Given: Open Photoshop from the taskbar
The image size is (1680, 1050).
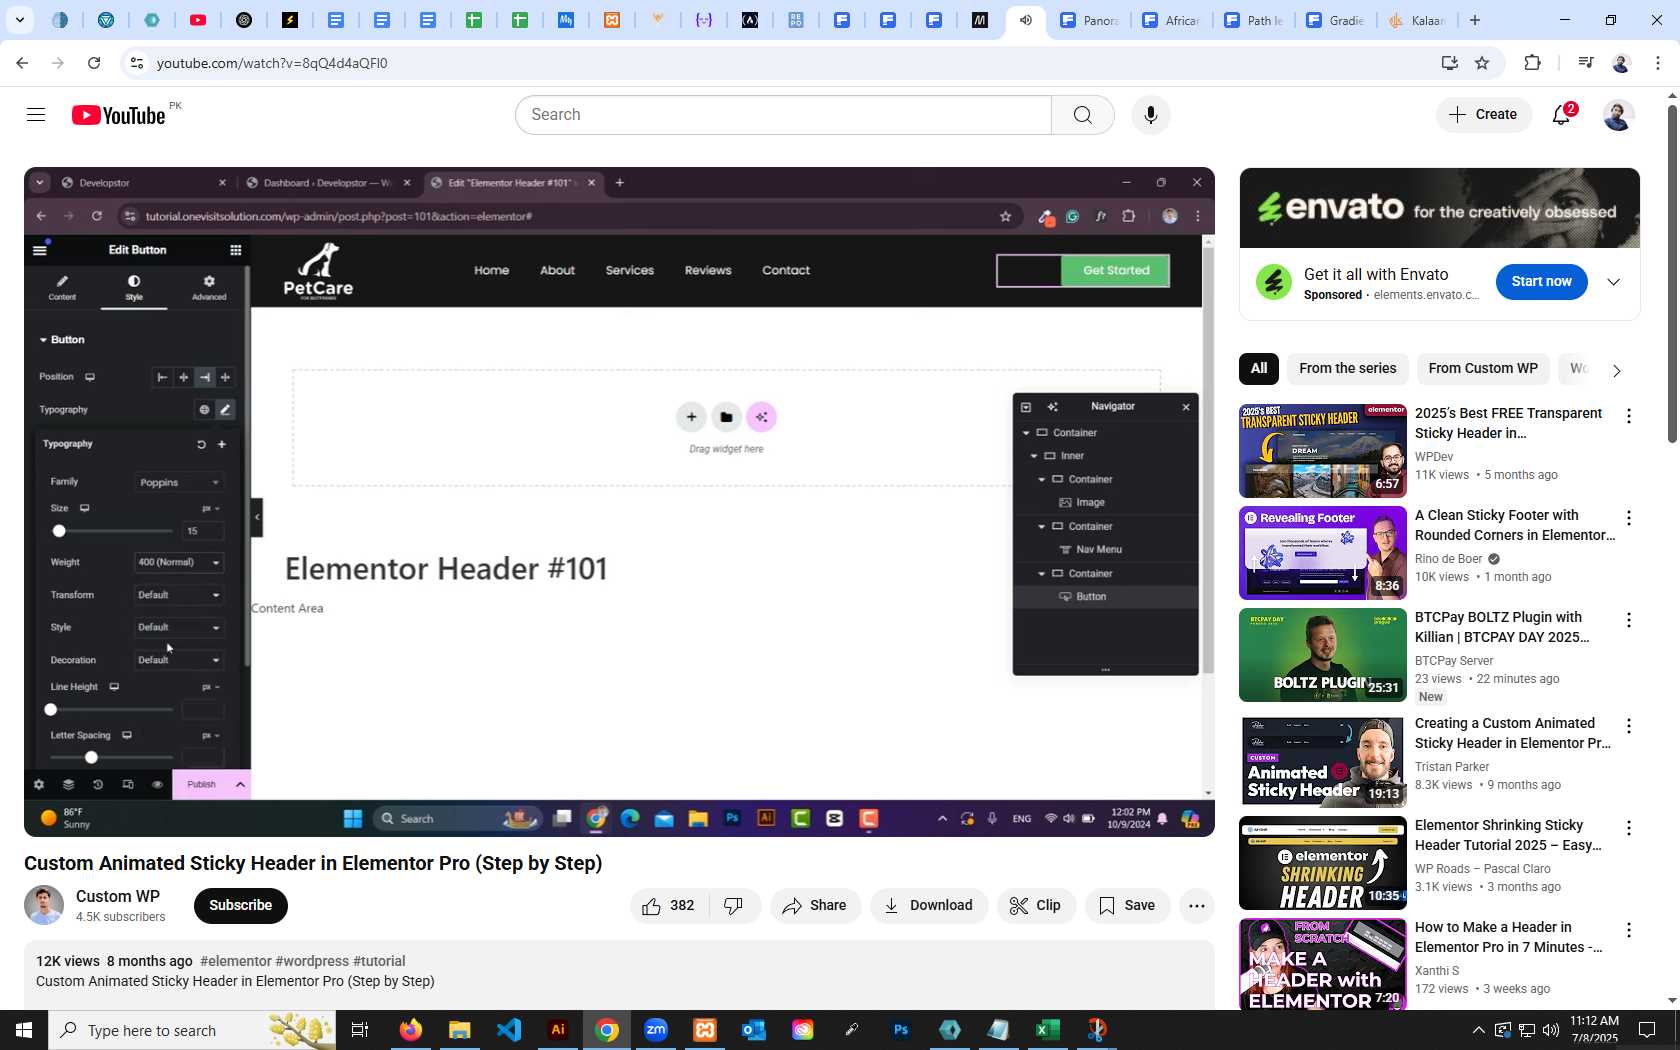Looking at the screenshot, I should [901, 1030].
